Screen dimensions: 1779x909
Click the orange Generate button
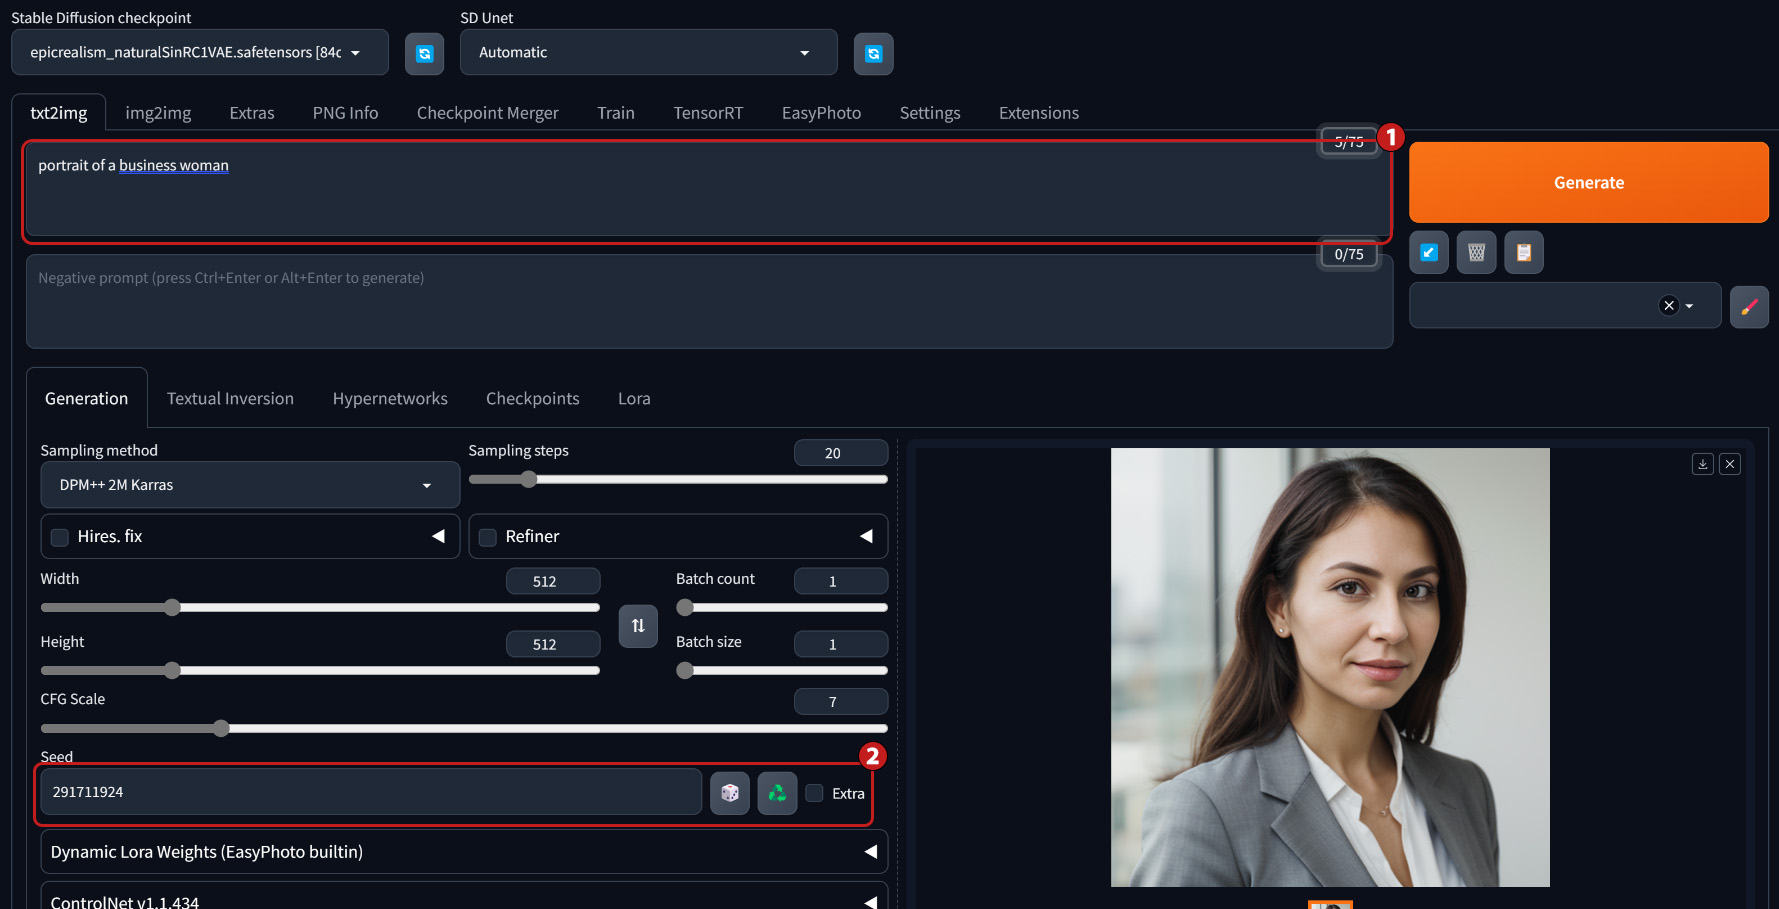(1589, 182)
